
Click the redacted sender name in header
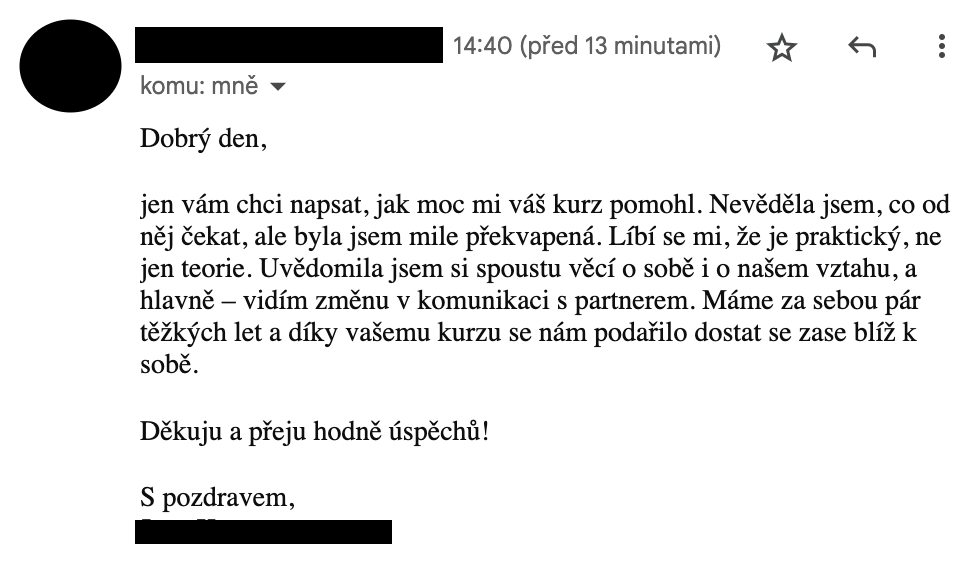point(289,45)
